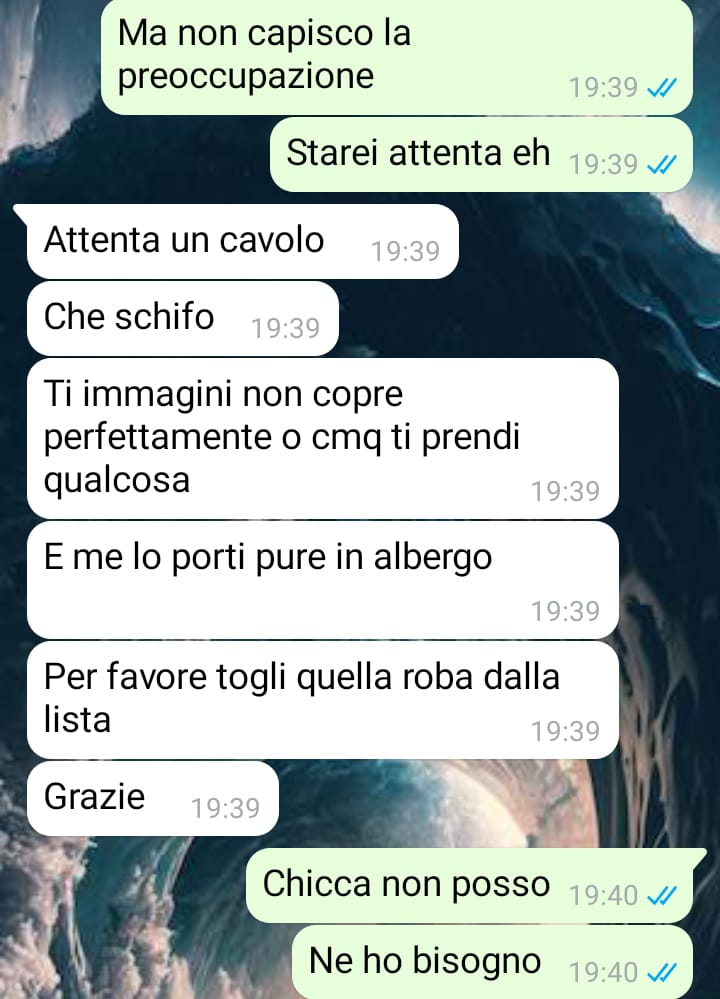Select the 'Attenta un cavolo' message bubble

click(x=242, y=241)
